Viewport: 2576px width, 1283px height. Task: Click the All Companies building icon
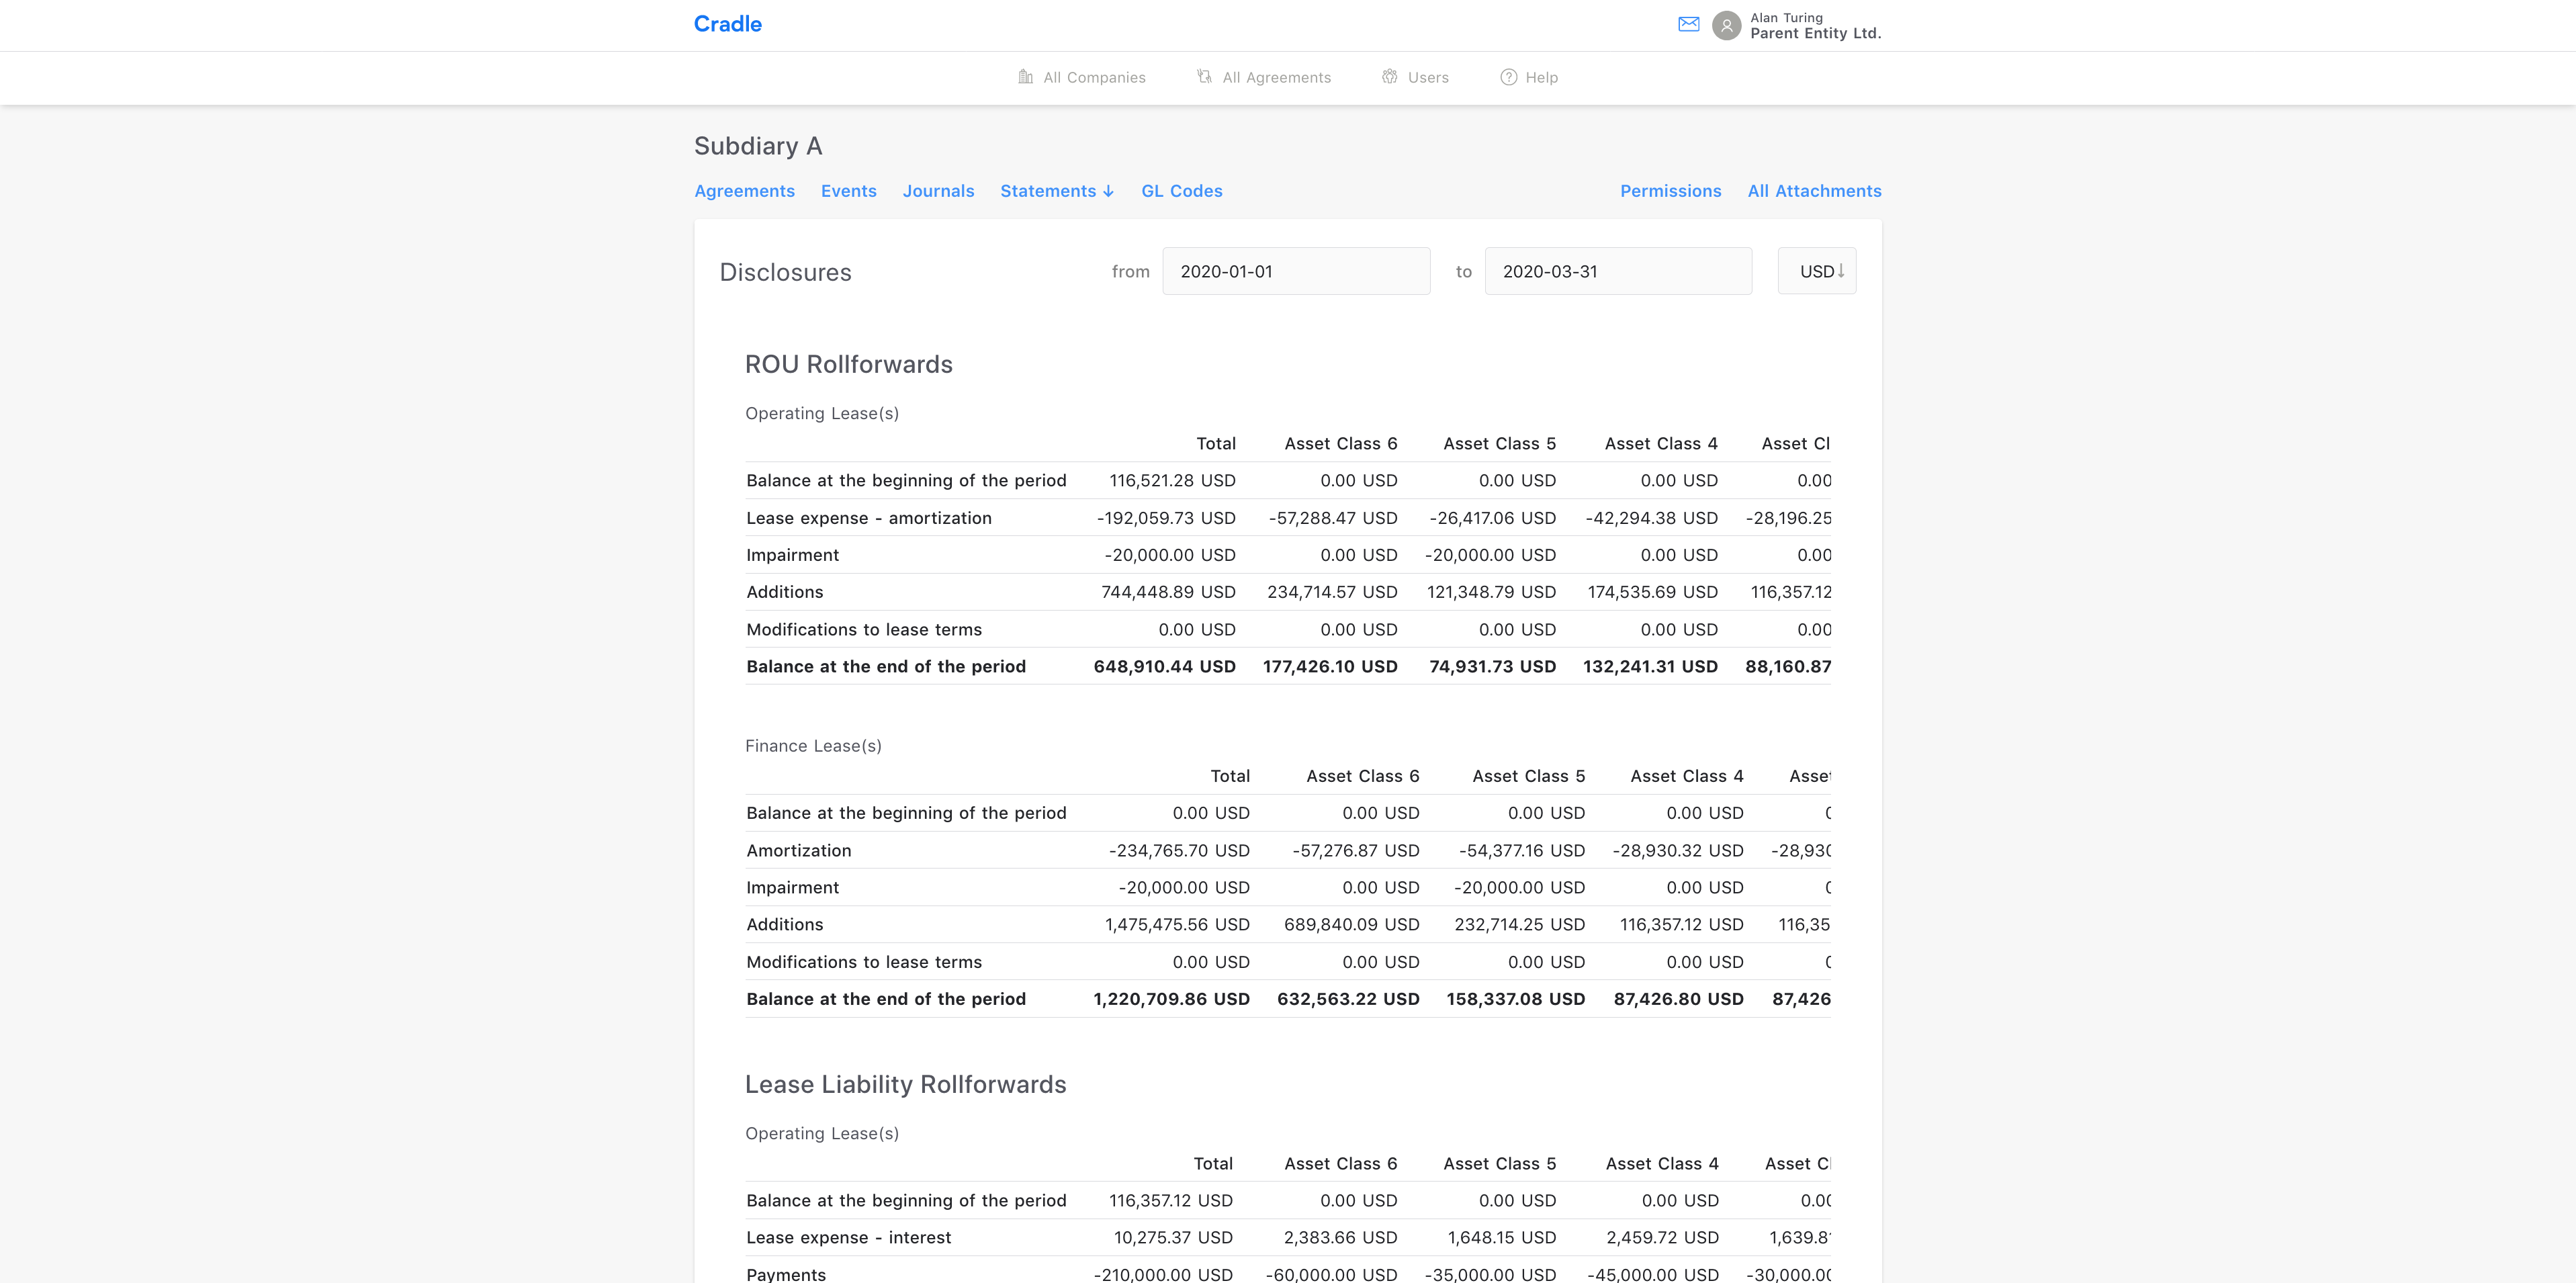[1025, 77]
